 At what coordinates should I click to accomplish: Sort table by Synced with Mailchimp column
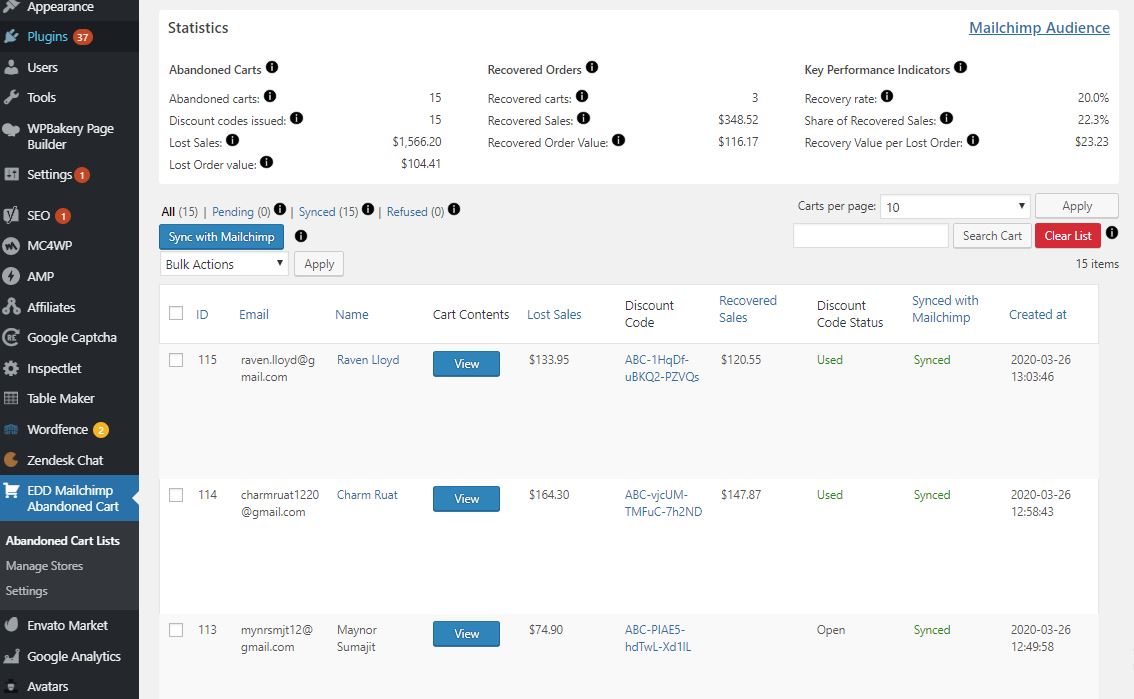[x=945, y=309]
